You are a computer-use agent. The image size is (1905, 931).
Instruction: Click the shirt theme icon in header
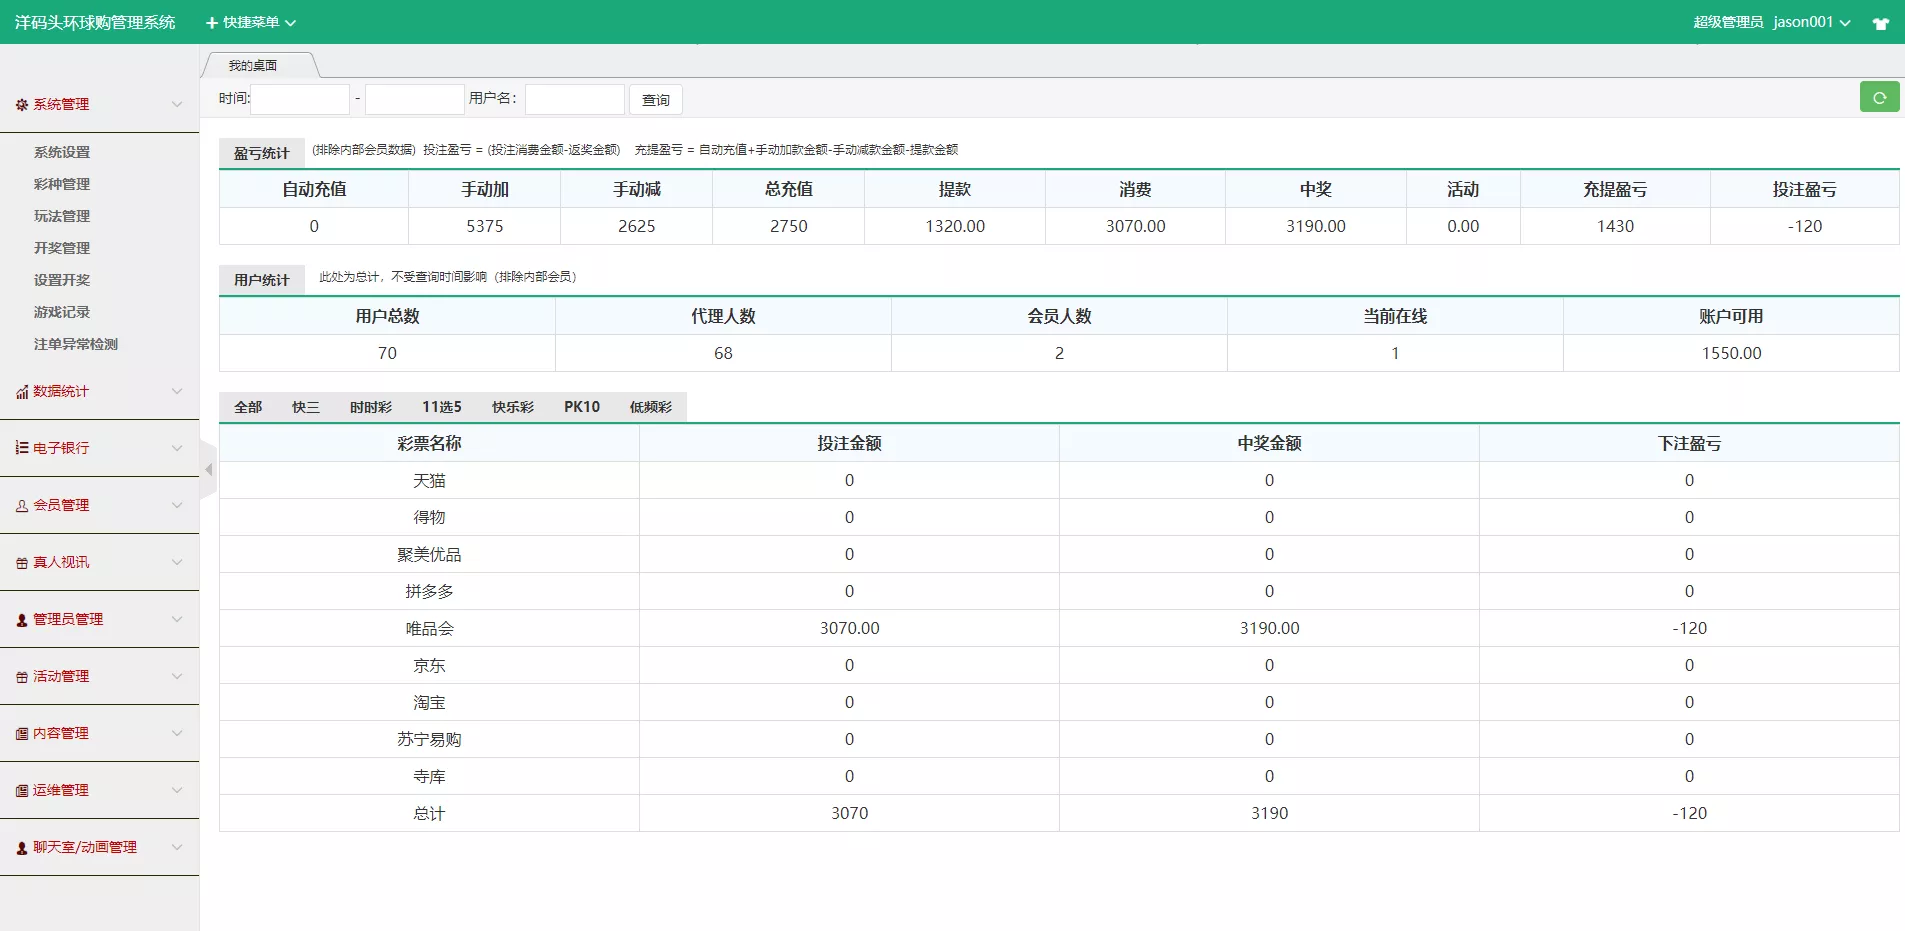[x=1880, y=23]
